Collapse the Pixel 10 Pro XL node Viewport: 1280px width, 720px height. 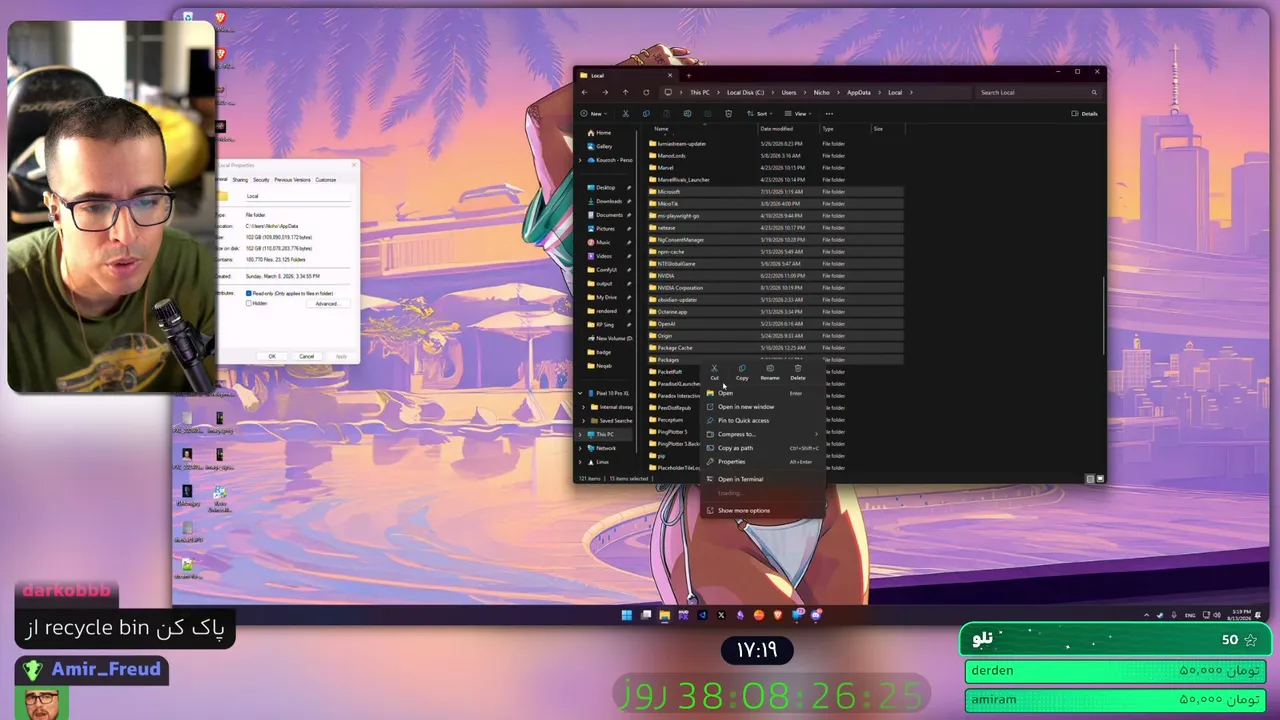[x=580, y=393]
